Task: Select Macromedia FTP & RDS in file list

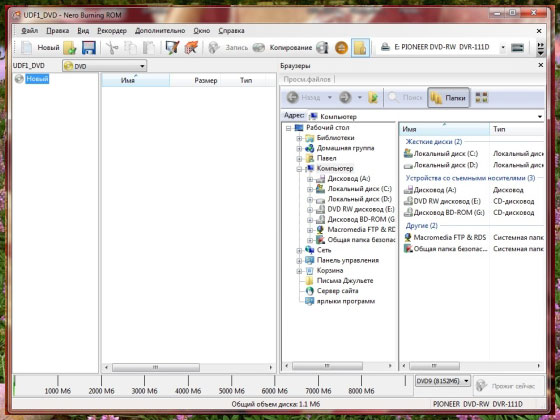Action: [450, 238]
